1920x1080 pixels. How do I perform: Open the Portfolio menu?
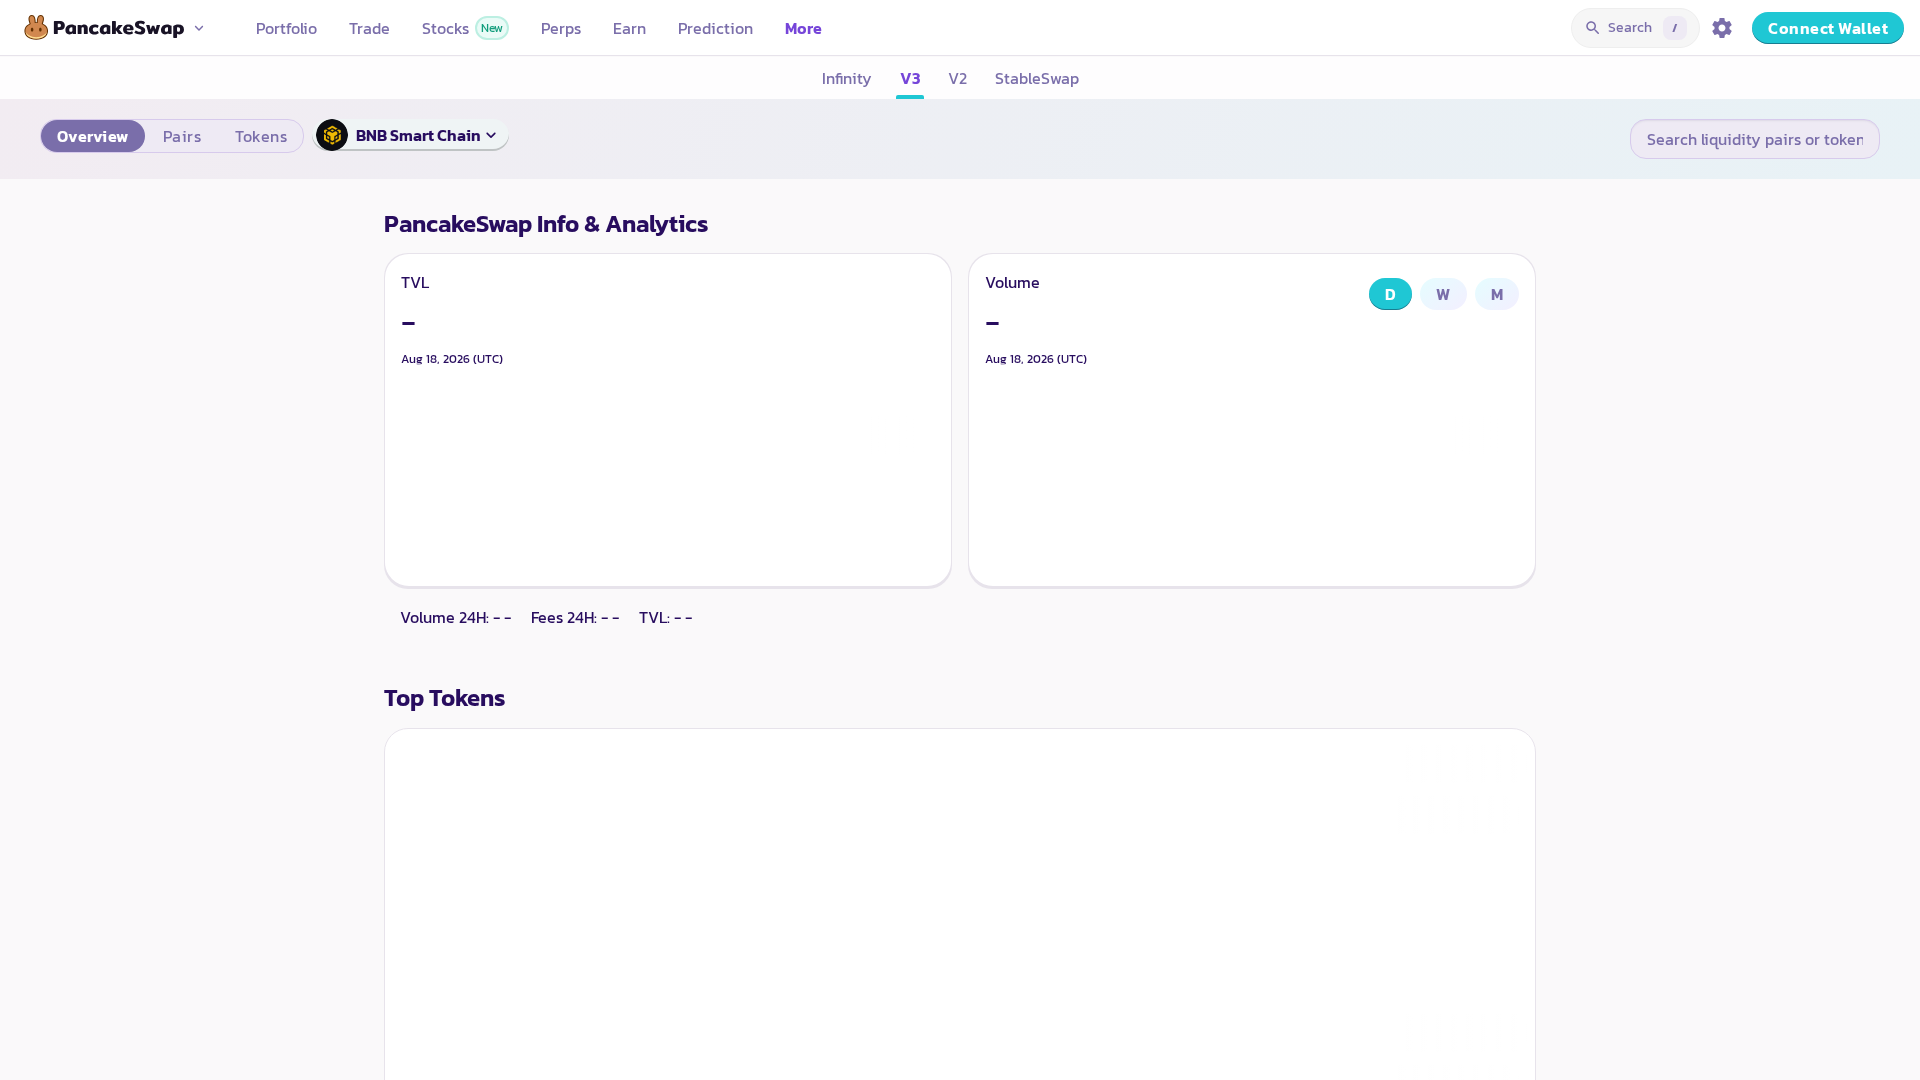pos(286,28)
